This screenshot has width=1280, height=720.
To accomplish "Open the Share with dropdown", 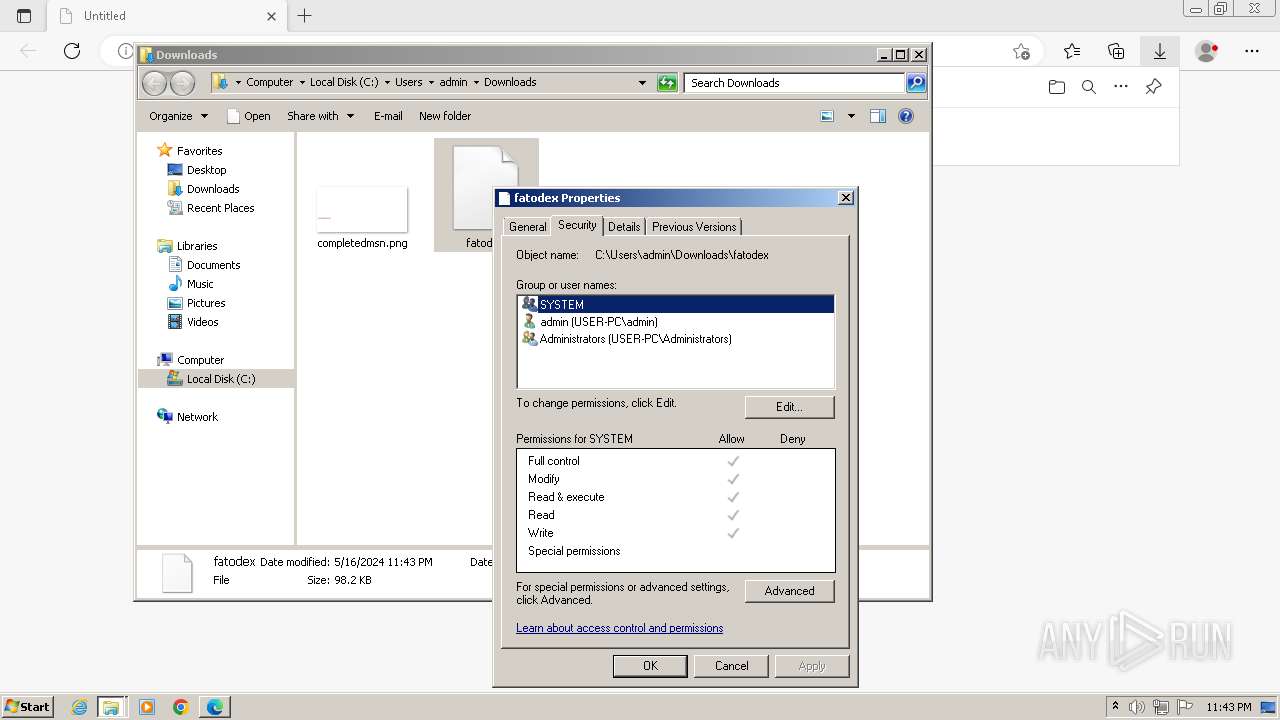I will click(320, 116).
